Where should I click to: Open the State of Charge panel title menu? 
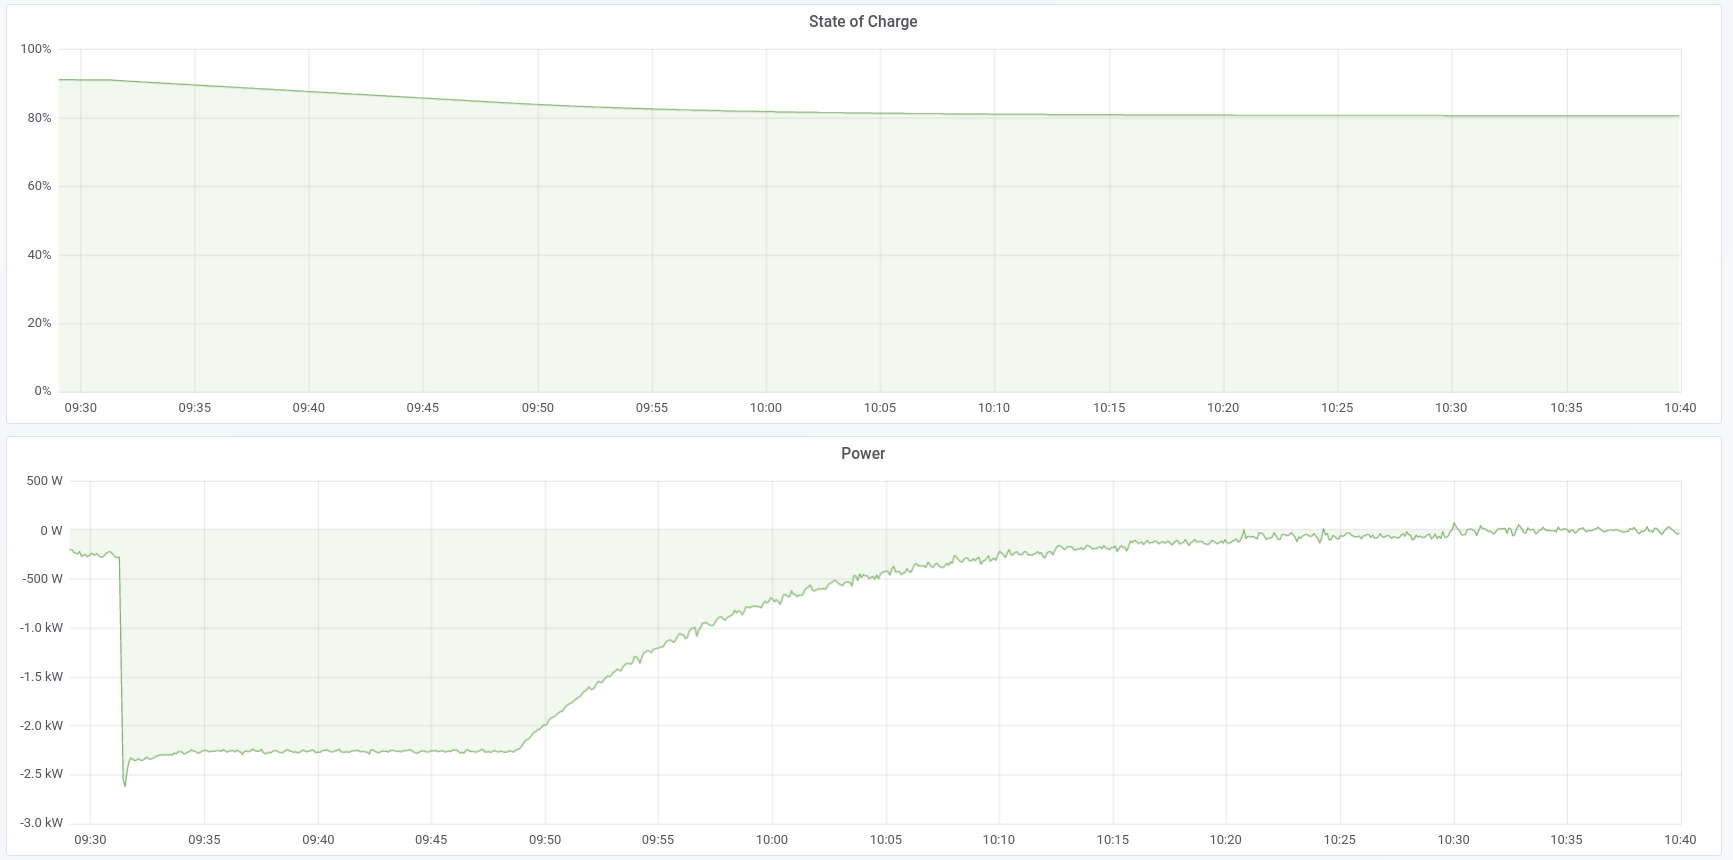pyautogui.click(x=862, y=22)
